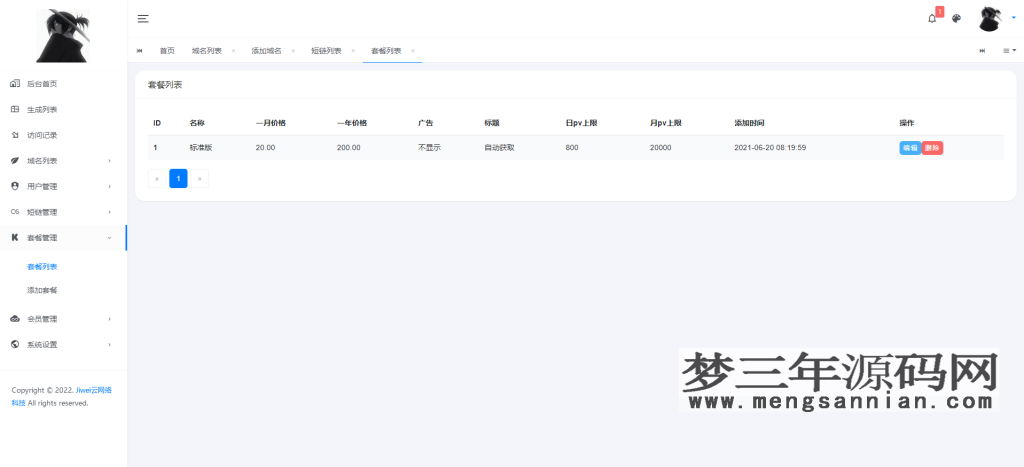Switch to the 域名列表 tab

click(x=206, y=50)
